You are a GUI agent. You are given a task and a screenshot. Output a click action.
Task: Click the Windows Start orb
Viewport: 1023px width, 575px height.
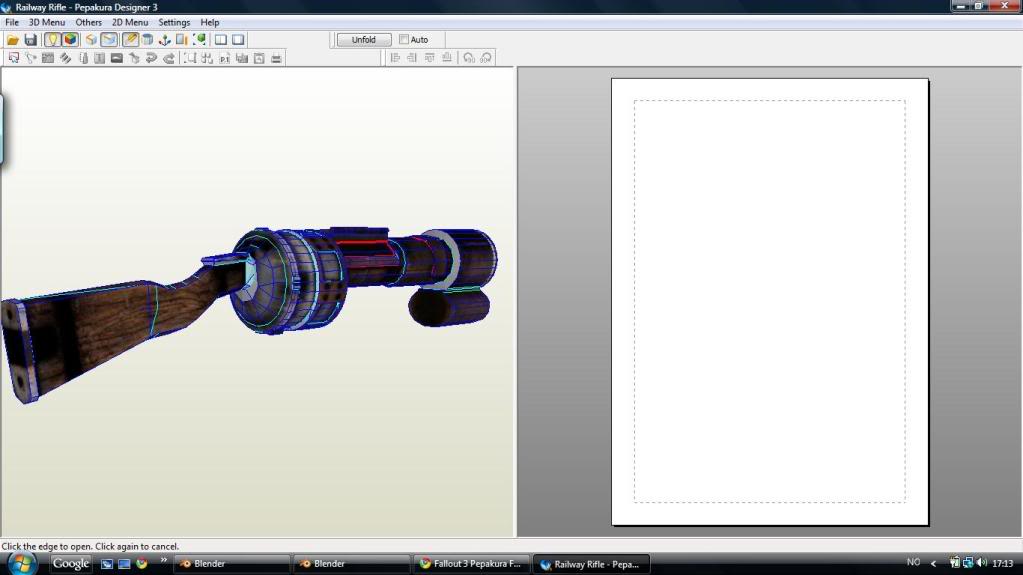tap(22, 563)
